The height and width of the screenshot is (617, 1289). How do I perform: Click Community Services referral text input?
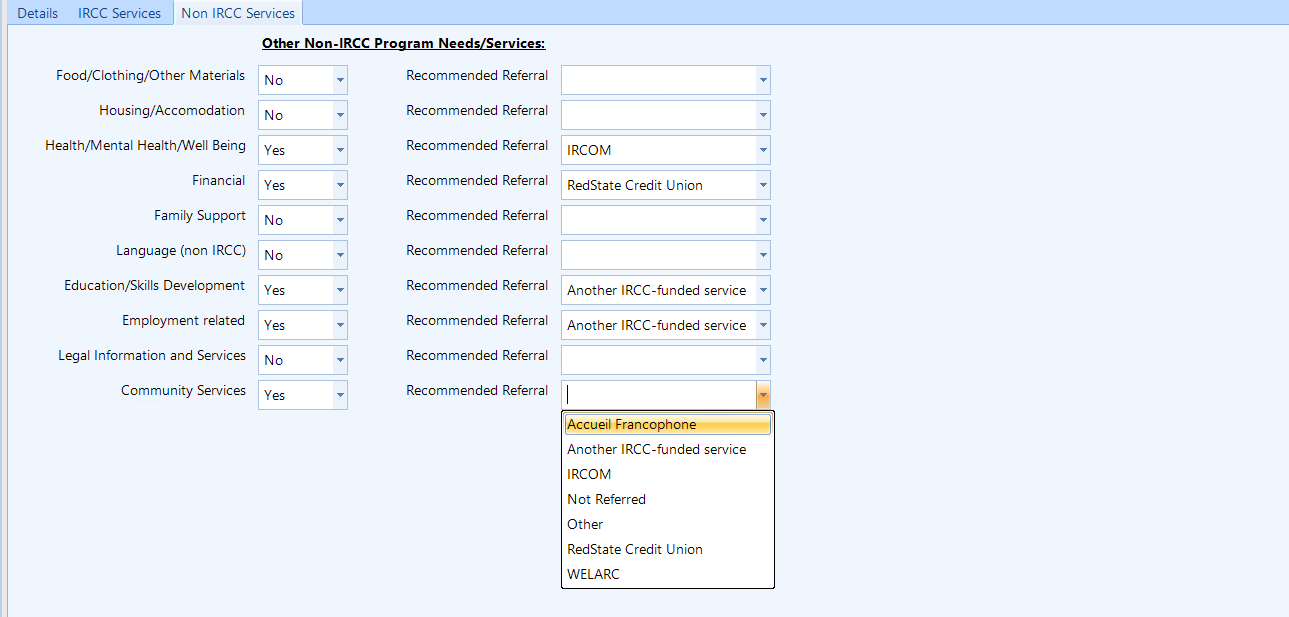(x=657, y=395)
